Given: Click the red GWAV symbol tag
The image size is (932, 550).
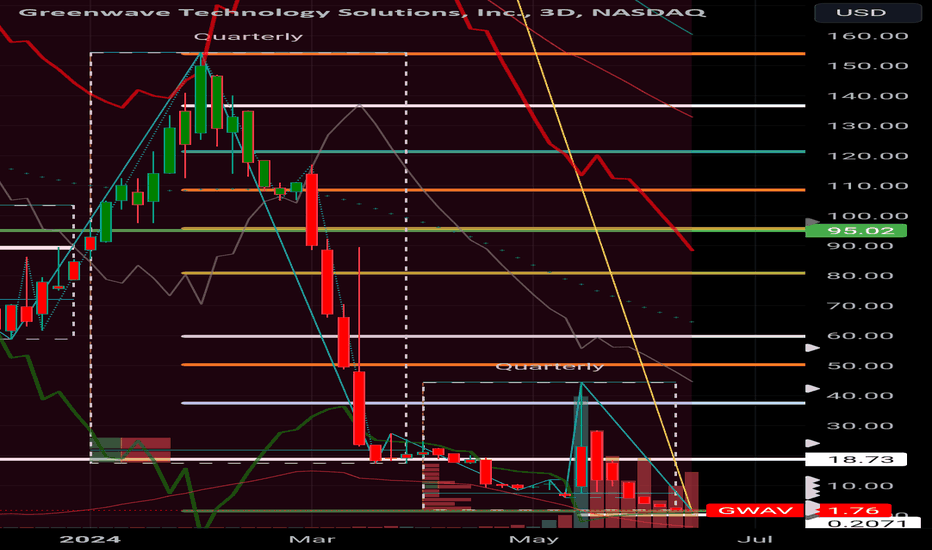Looking at the screenshot, I should click(x=755, y=510).
